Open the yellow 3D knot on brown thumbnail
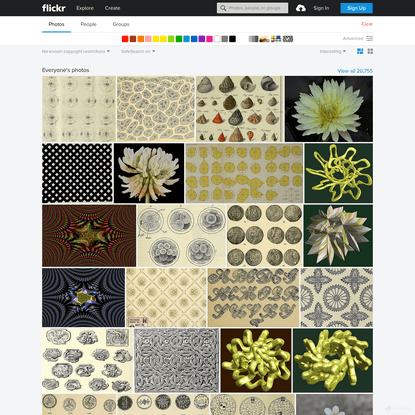Viewport: 415px width, 415px height. tap(256, 360)
